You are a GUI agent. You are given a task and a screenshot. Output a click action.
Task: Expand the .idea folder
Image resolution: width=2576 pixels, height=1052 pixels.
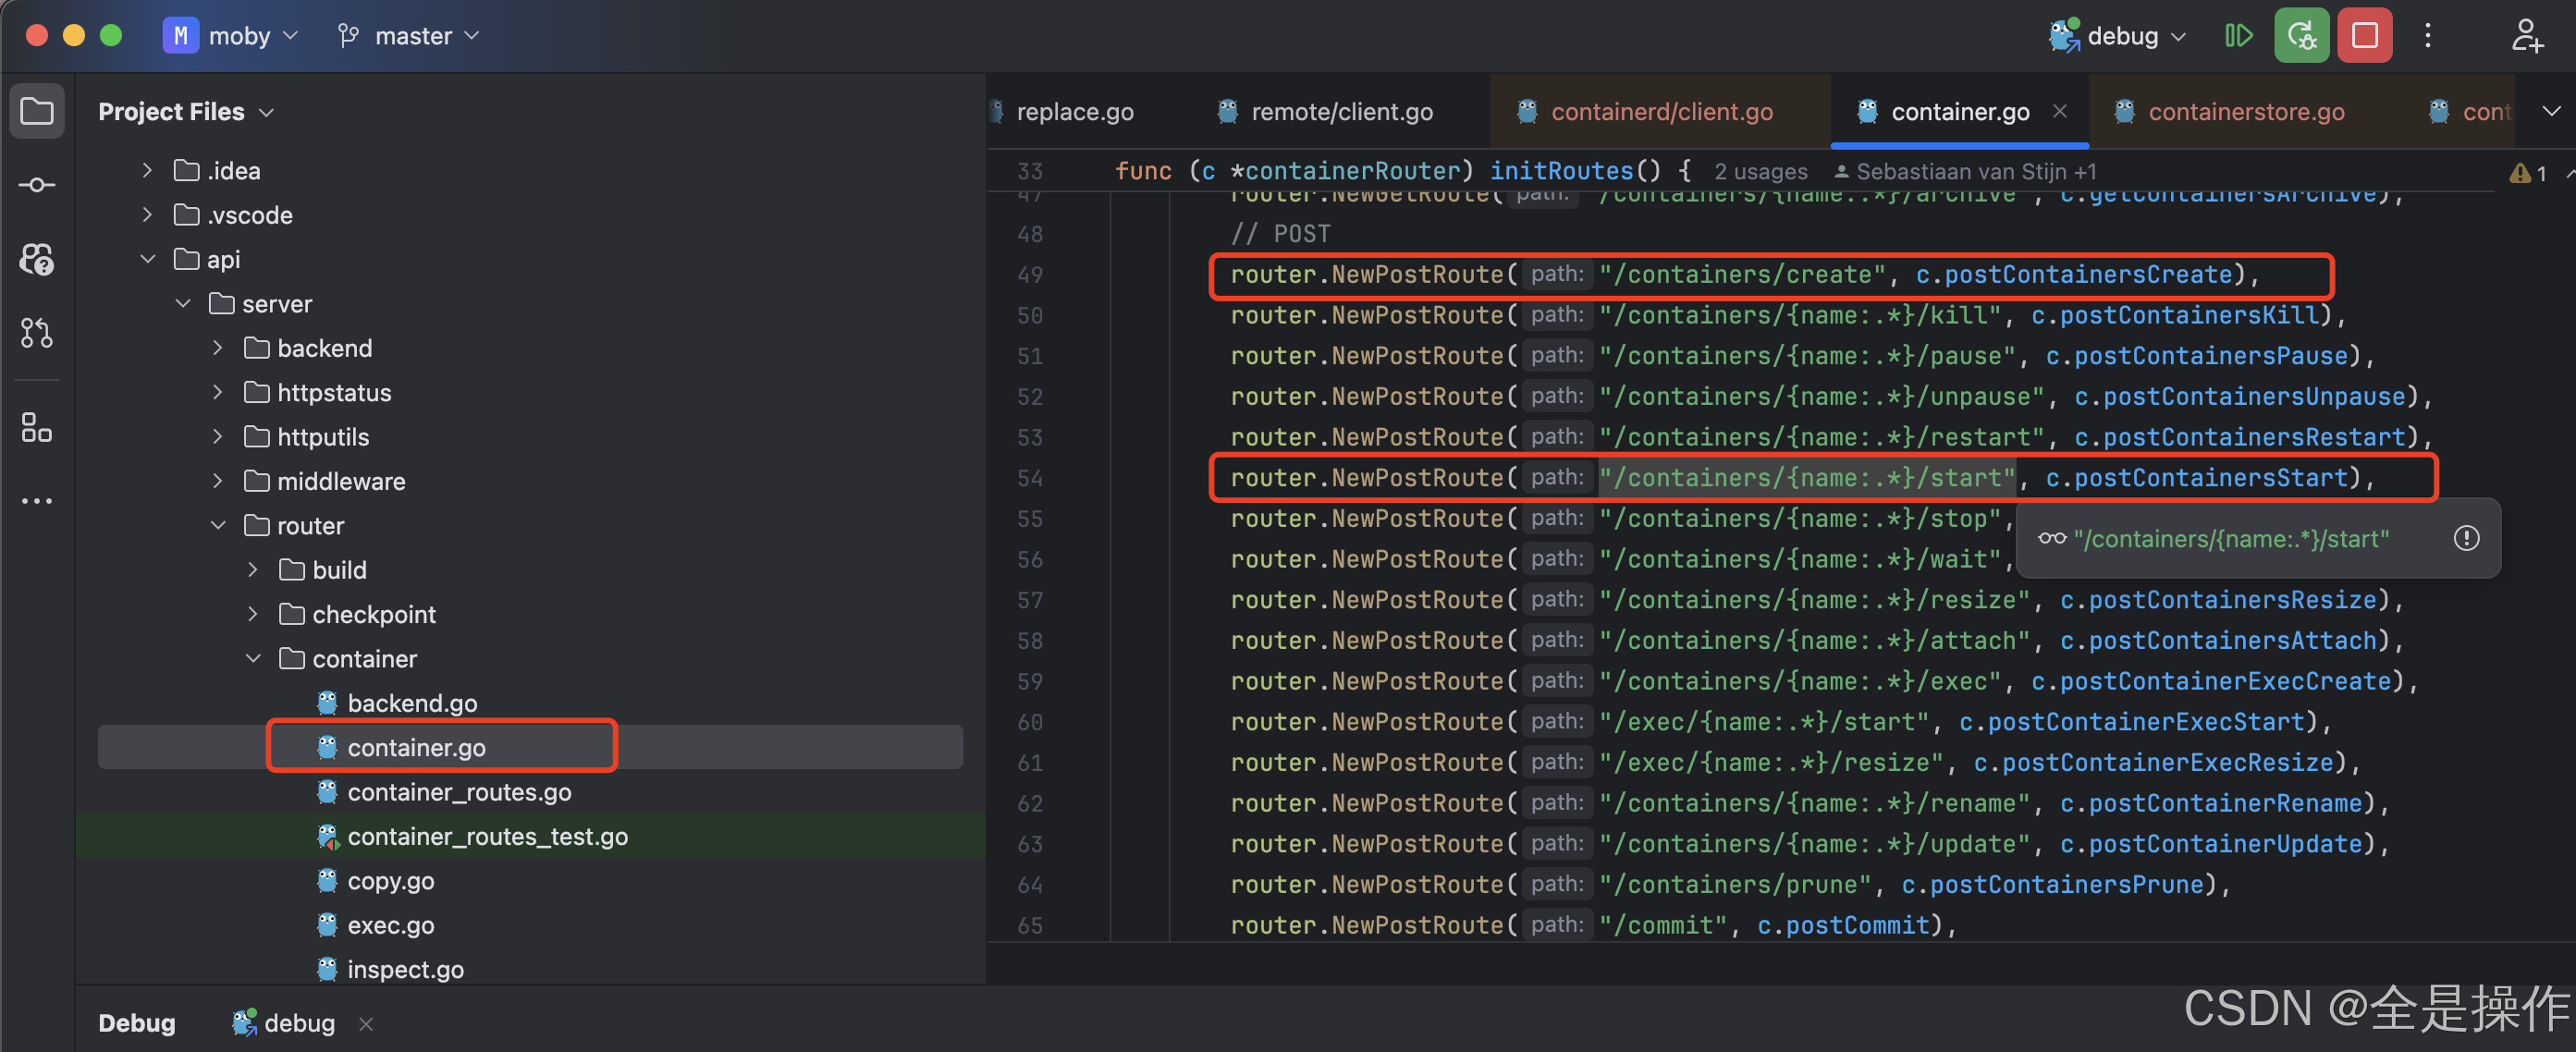point(147,171)
